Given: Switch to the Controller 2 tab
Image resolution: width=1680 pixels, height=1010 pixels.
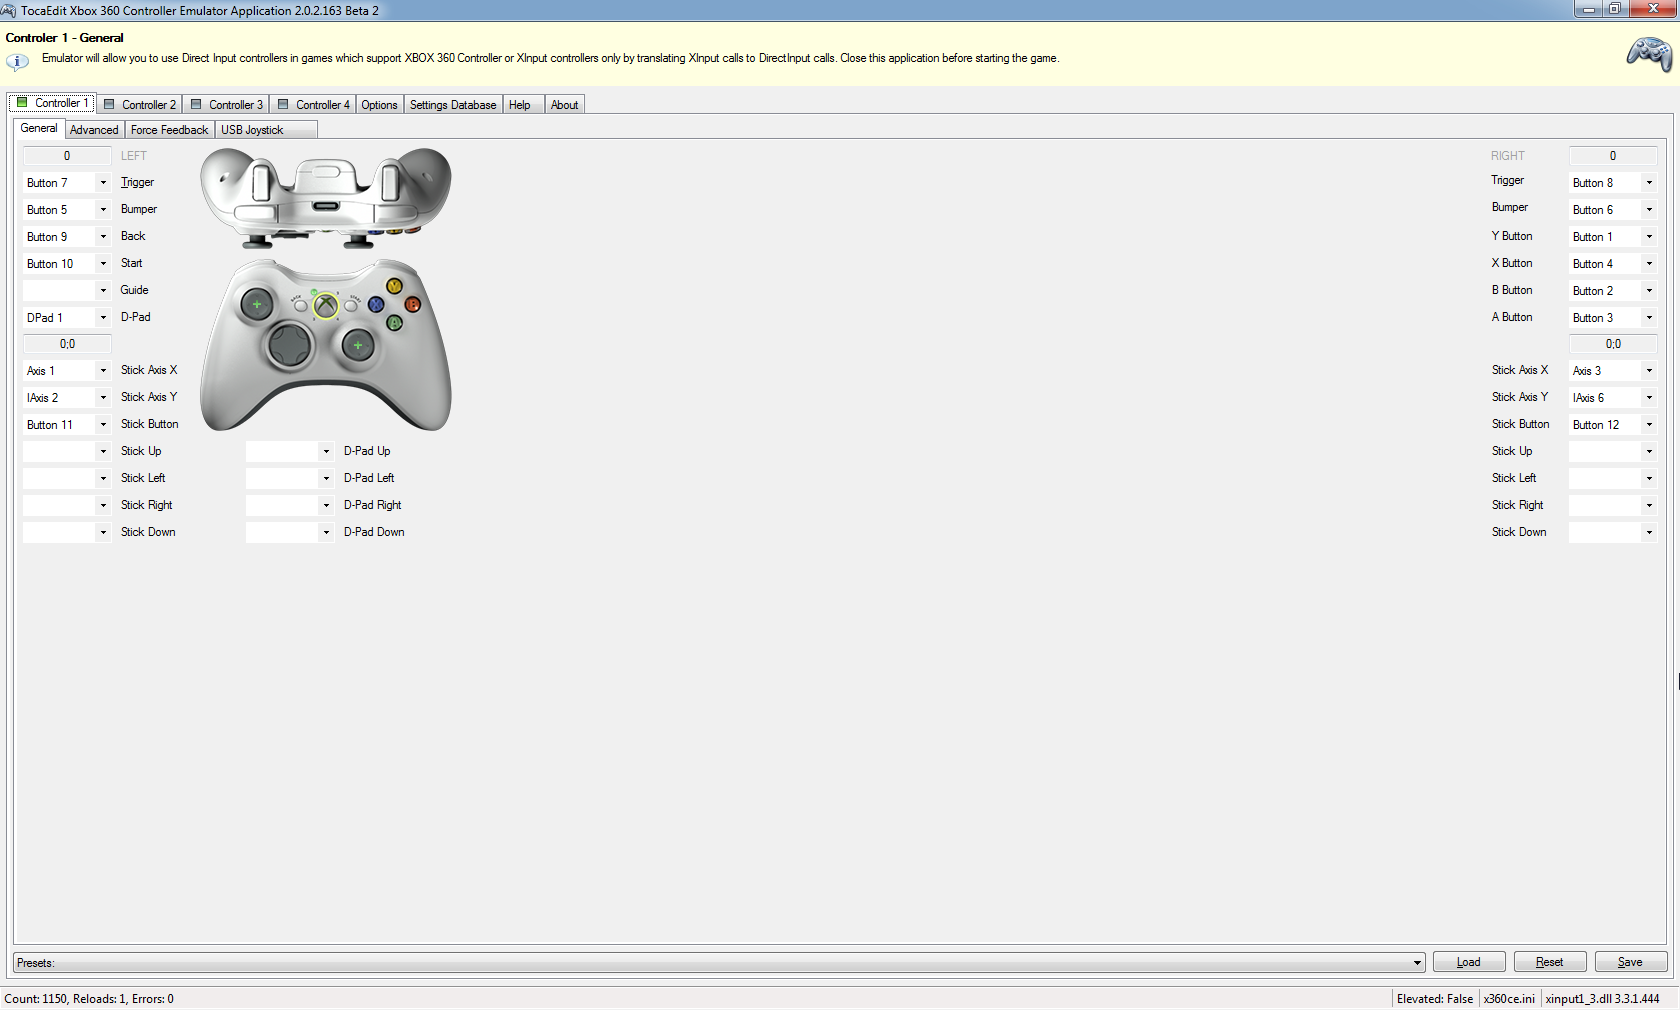Looking at the screenshot, I should [140, 105].
